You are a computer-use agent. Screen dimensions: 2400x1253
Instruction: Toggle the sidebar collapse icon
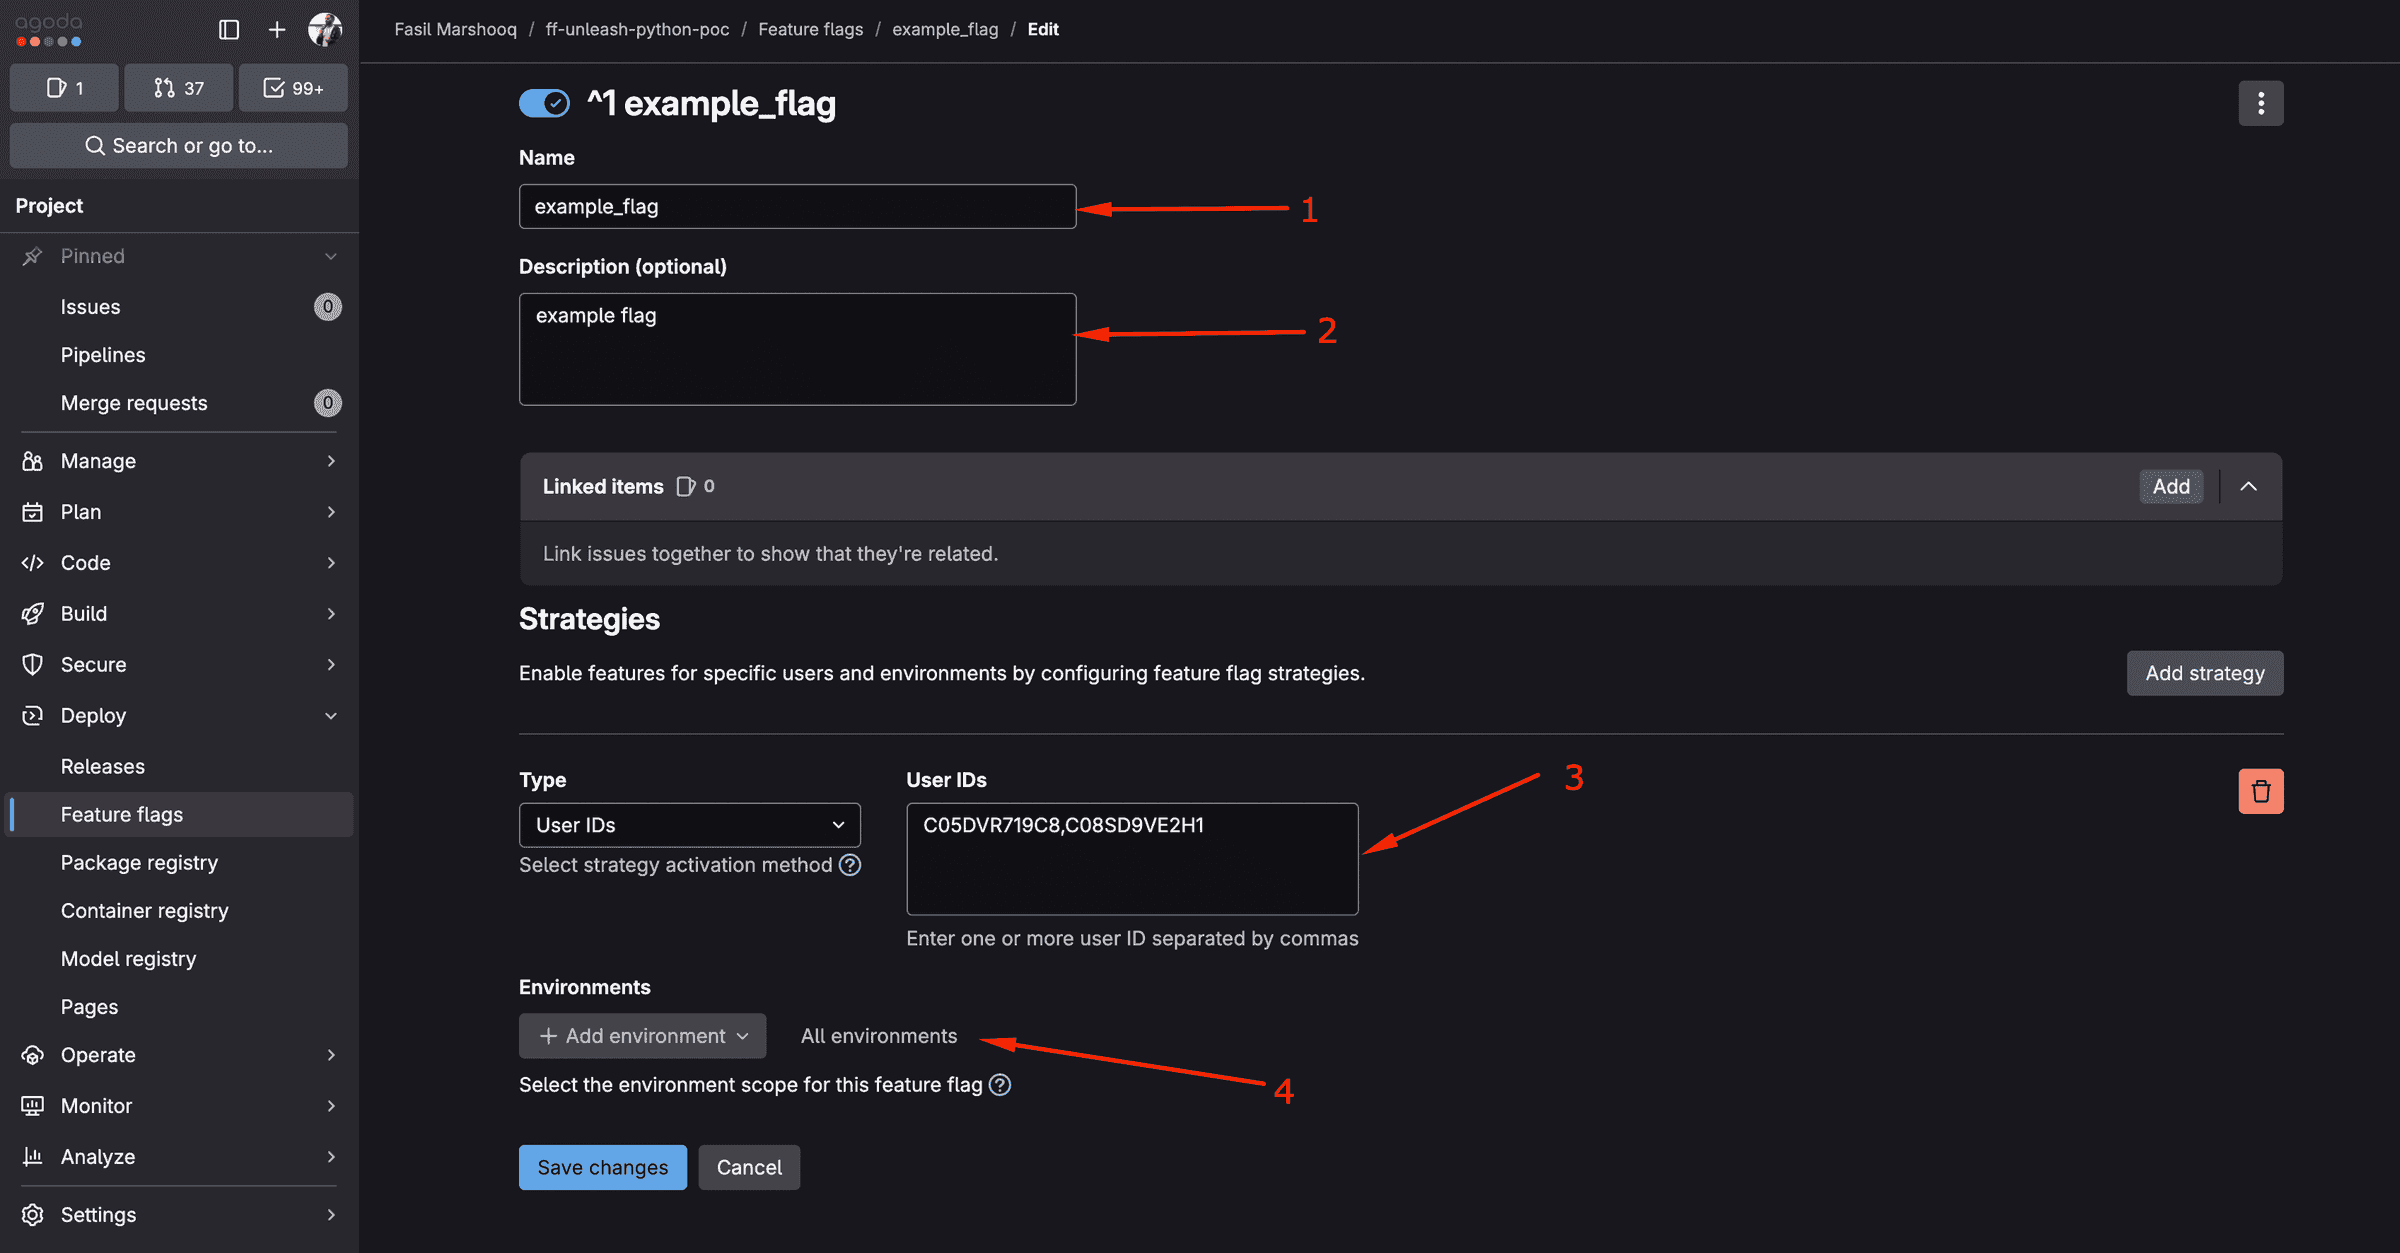(229, 29)
